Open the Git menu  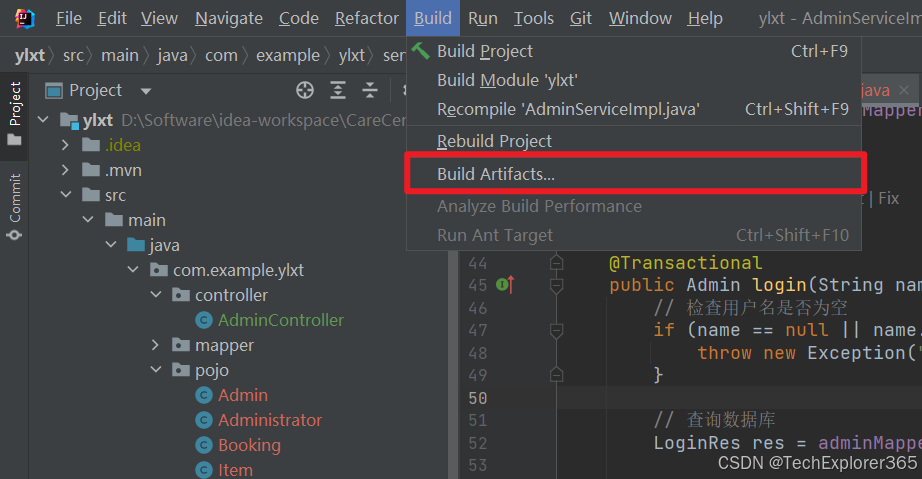tap(581, 19)
